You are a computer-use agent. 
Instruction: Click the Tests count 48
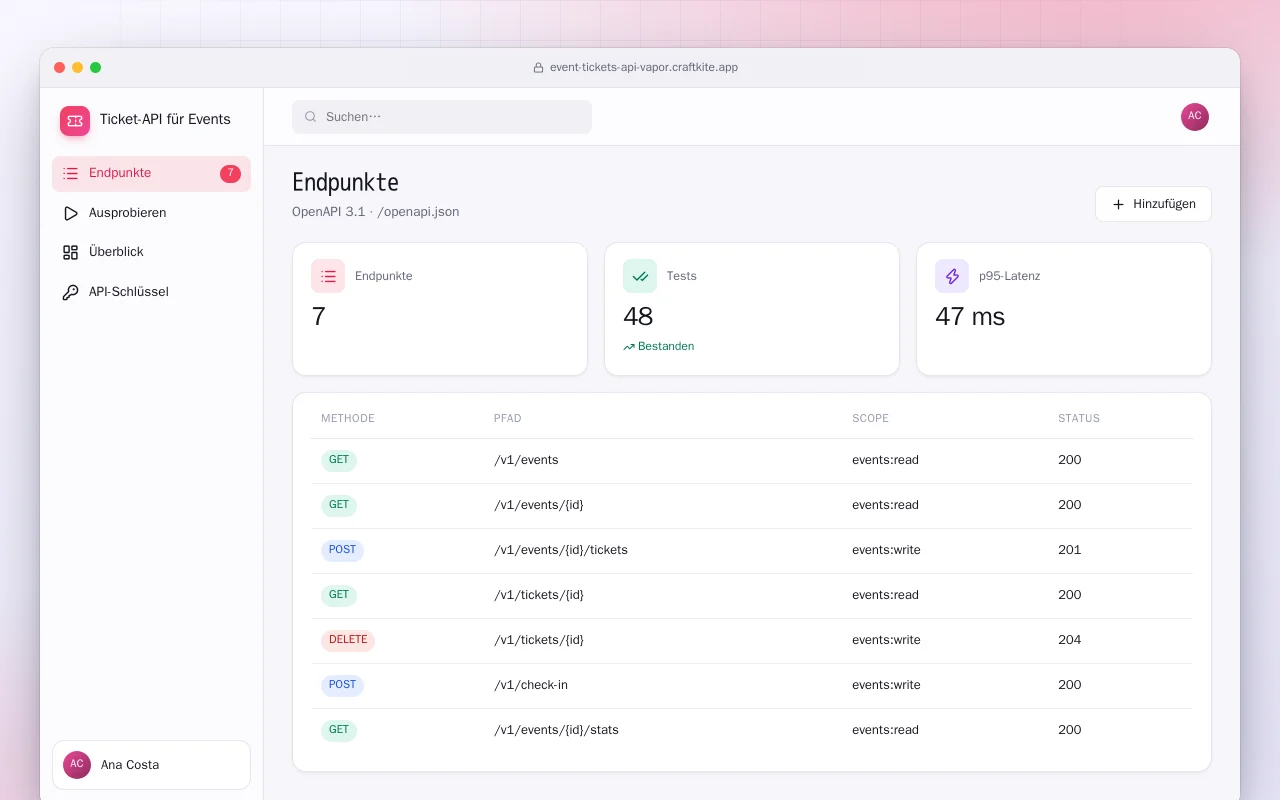tap(638, 317)
